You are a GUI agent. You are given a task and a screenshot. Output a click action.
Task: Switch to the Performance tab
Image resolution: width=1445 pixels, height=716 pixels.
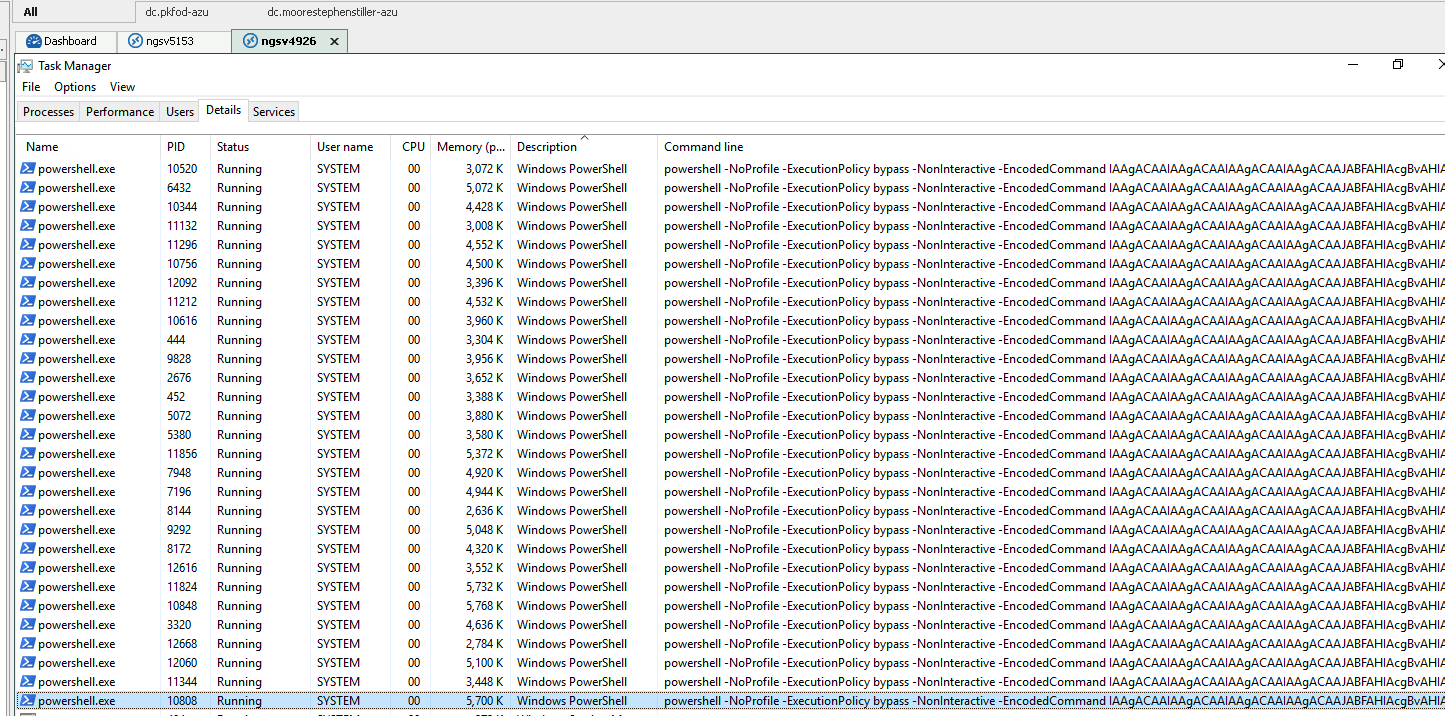click(119, 111)
